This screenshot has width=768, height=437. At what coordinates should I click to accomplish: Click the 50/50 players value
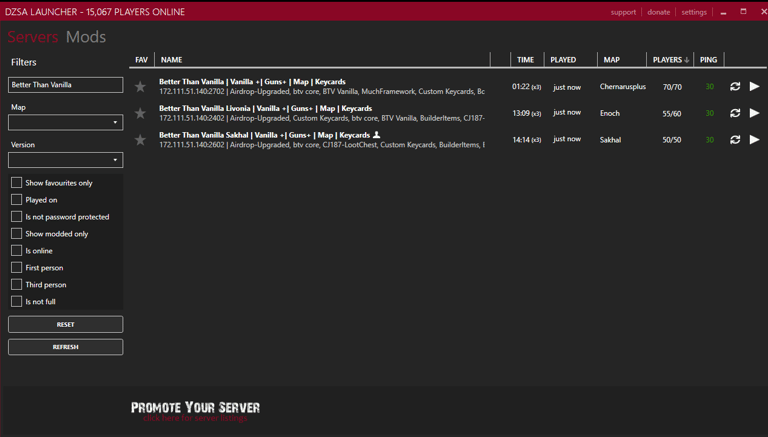click(x=672, y=140)
